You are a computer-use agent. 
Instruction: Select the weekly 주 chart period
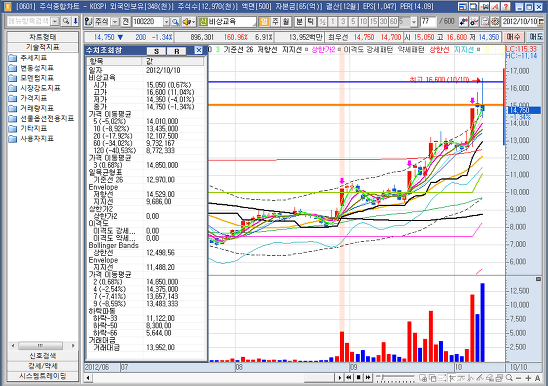tap(275, 22)
